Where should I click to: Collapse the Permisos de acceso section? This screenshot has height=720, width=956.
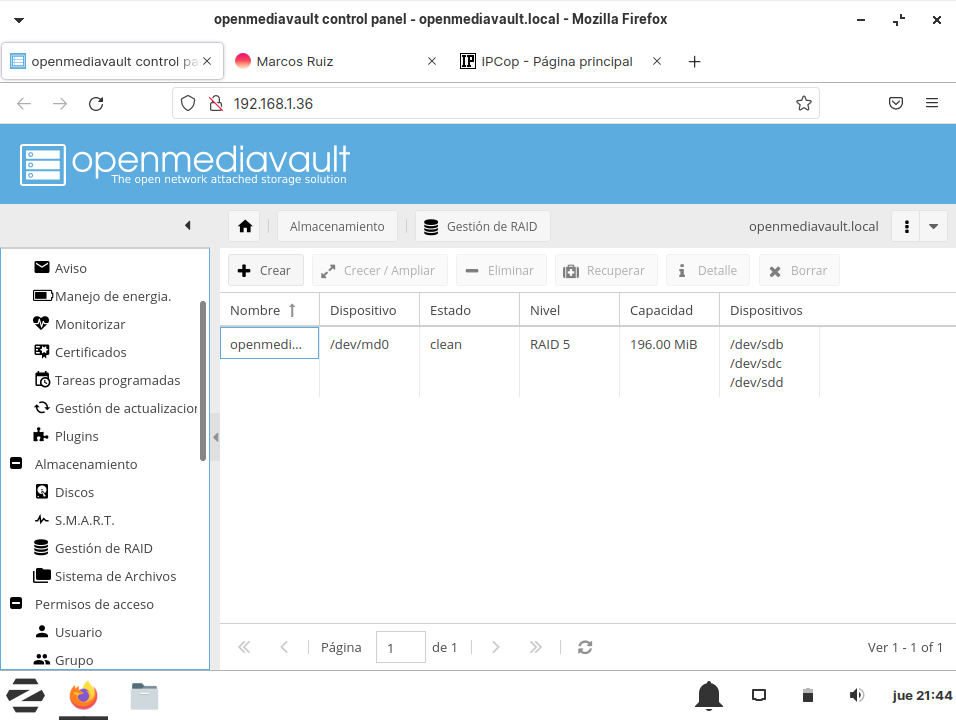coord(16,604)
